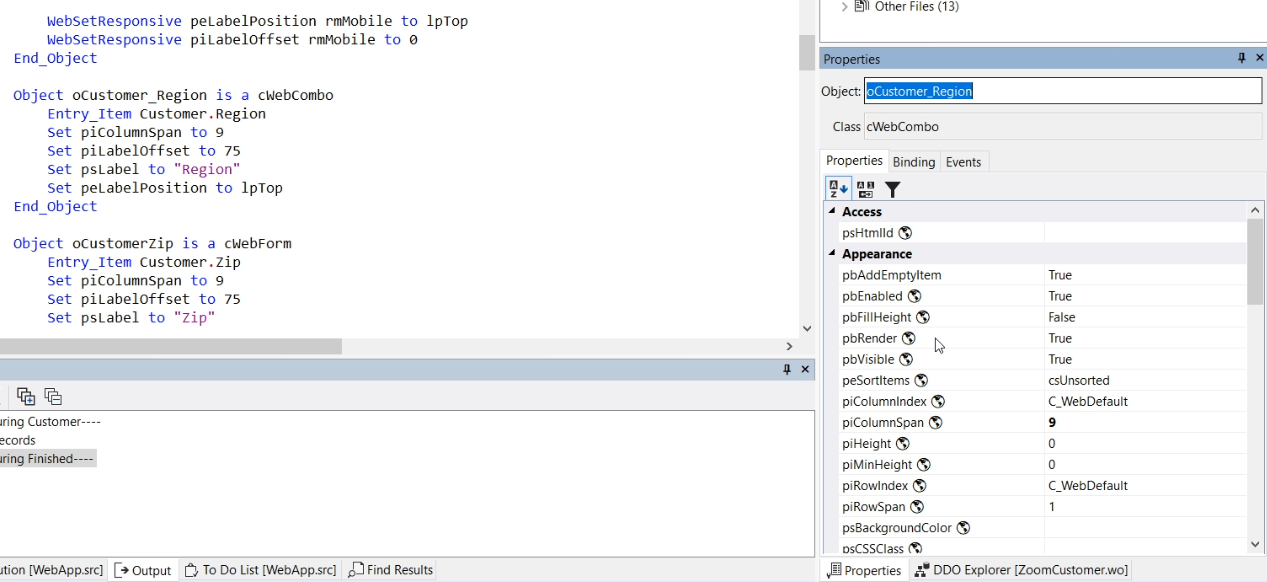Click the Object name input field
The height and width of the screenshot is (582, 1267).
tap(1062, 91)
